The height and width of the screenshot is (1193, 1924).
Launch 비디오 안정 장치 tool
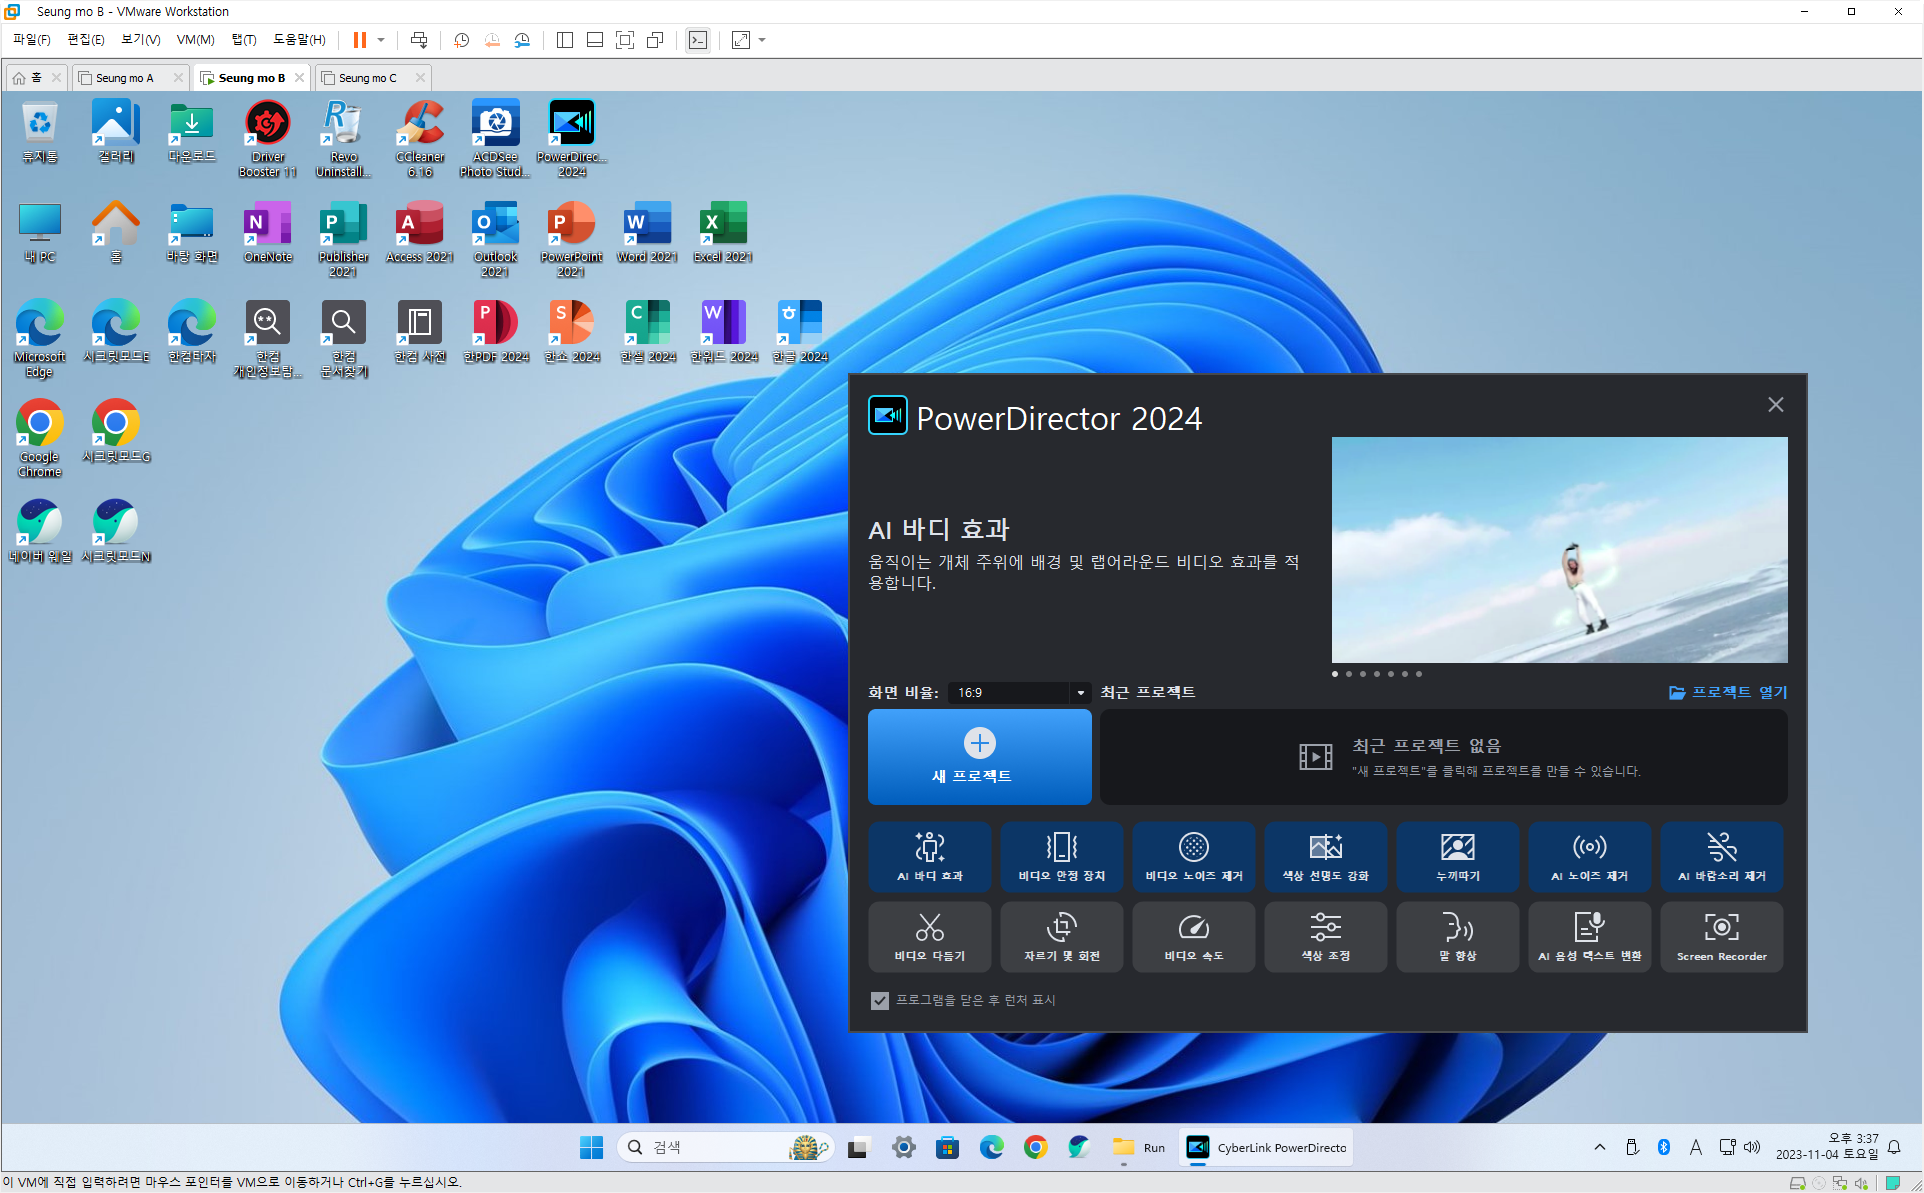click(1061, 857)
